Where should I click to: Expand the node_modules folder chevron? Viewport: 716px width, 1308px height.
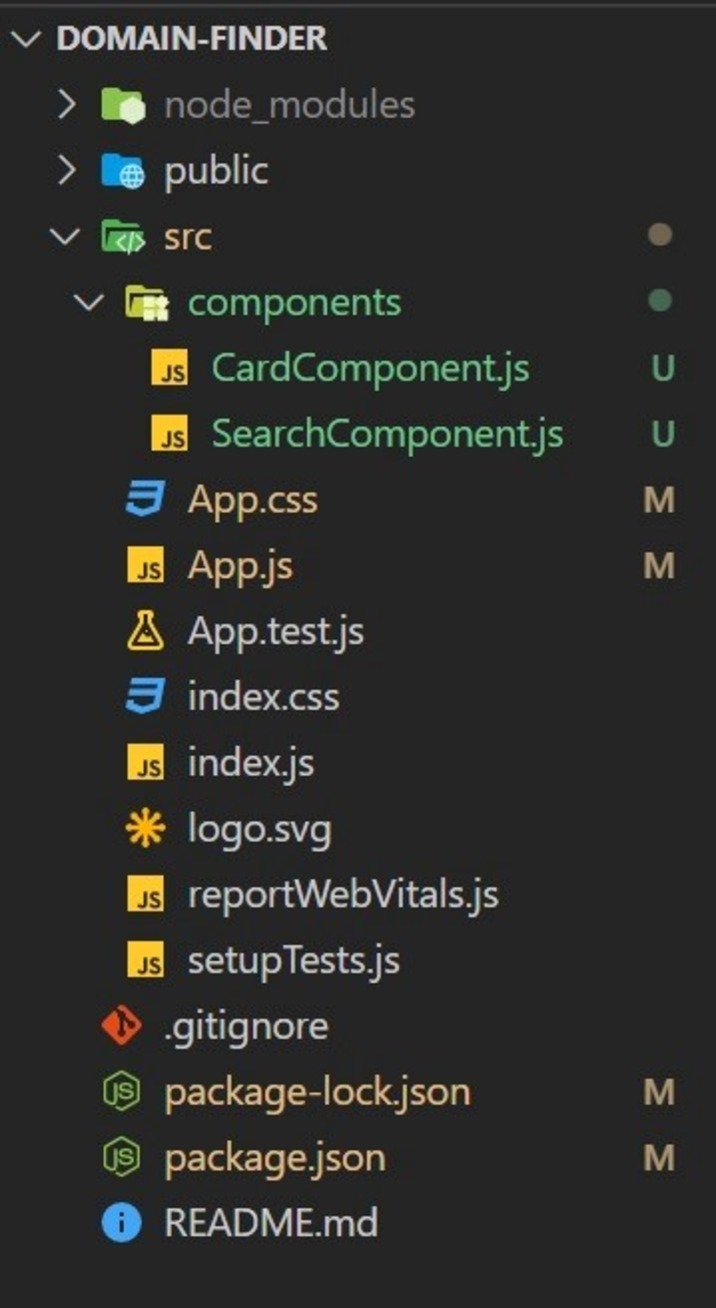pyautogui.click(x=67, y=105)
